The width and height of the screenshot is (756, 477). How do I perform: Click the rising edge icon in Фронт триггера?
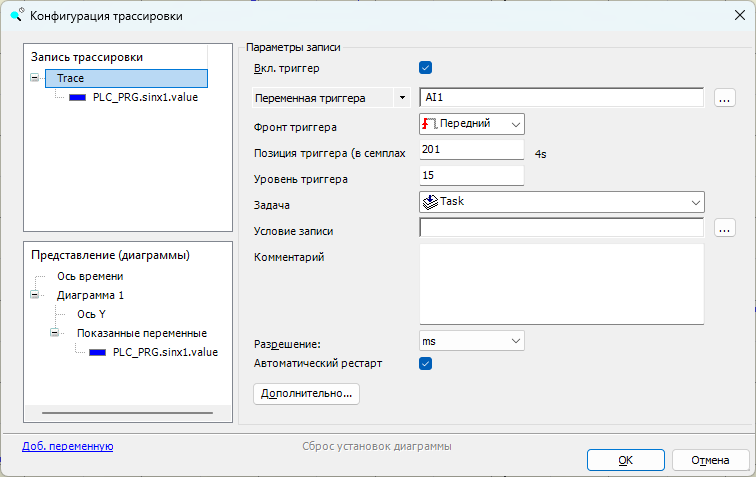pyautogui.click(x=430, y=124)
